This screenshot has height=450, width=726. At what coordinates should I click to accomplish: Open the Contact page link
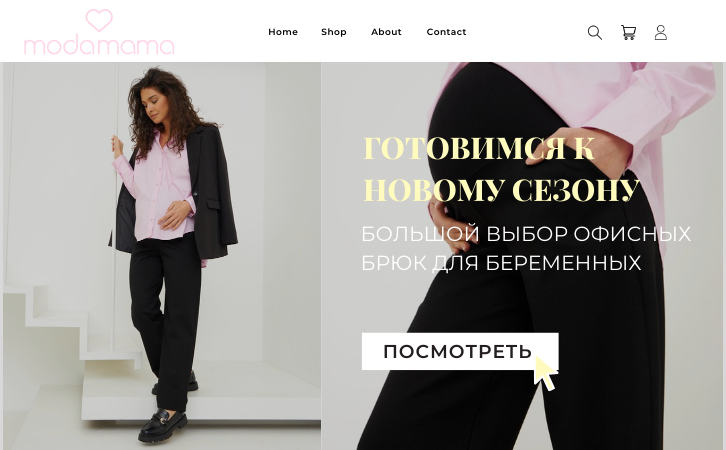tap(446, 32)
